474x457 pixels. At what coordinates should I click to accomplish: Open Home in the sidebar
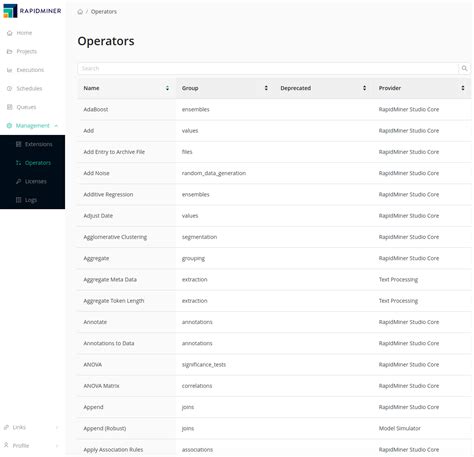coord(24,33)
